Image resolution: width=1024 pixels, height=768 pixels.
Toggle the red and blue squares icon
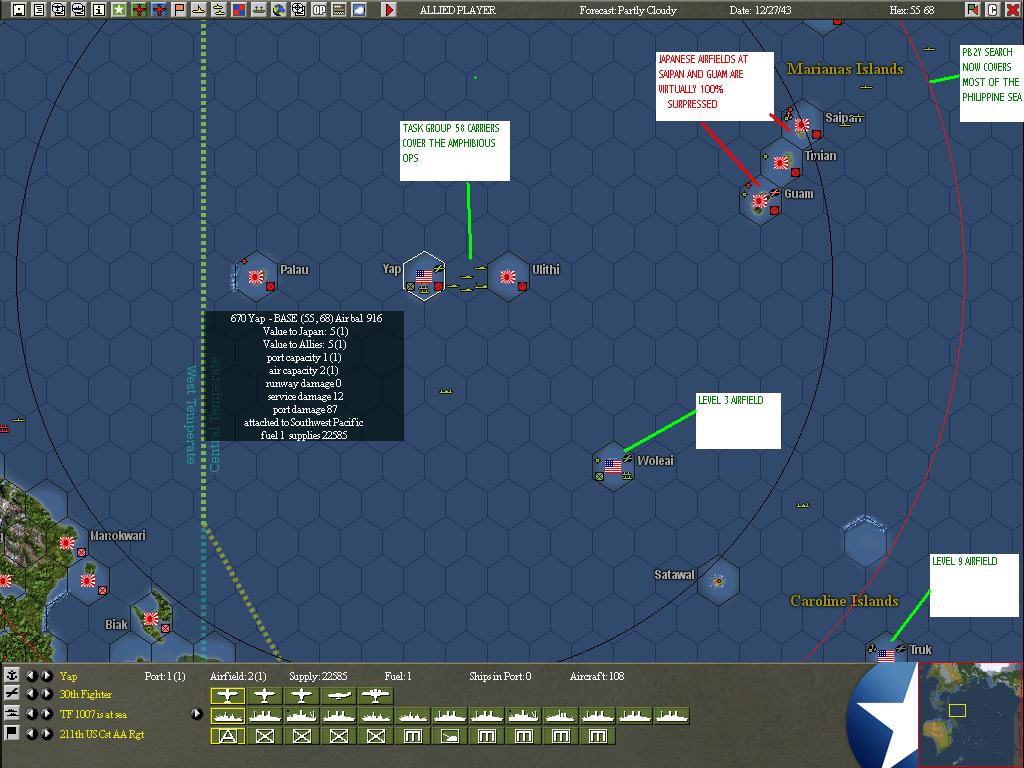pos(238,10)
